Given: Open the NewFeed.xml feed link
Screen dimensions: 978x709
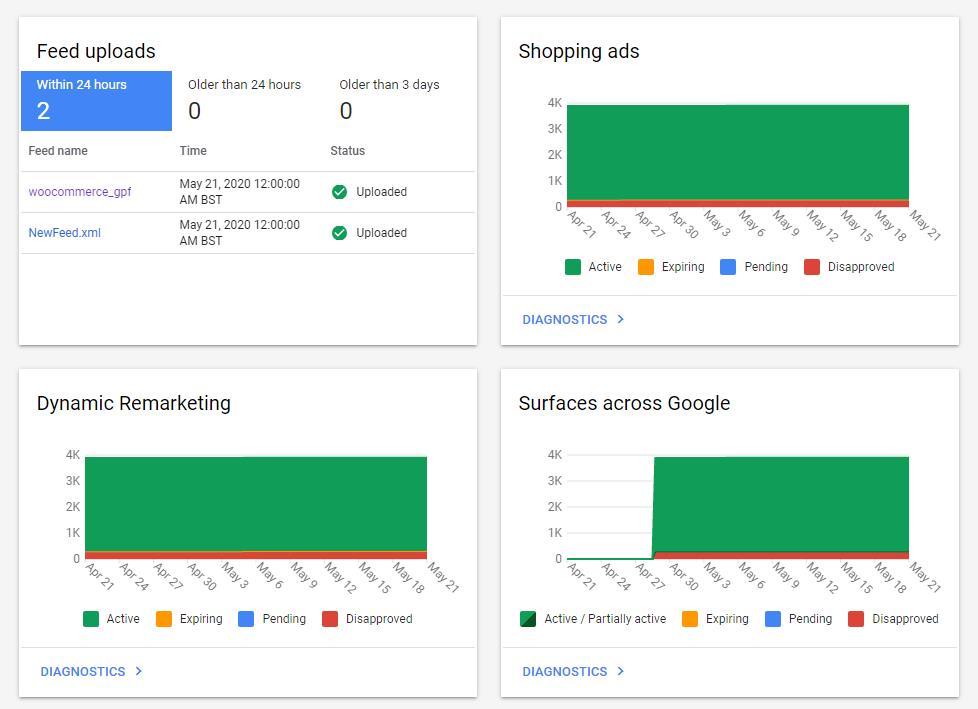Looking at the screenshot, I should pyautogui.click(x=64, y=233).
